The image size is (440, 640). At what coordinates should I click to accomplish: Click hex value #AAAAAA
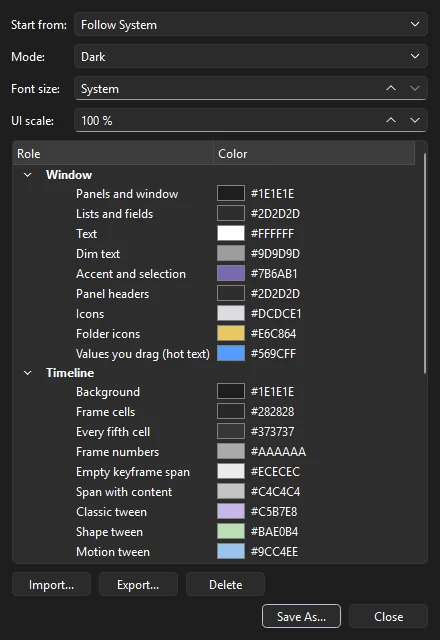[x=278, y=451]
